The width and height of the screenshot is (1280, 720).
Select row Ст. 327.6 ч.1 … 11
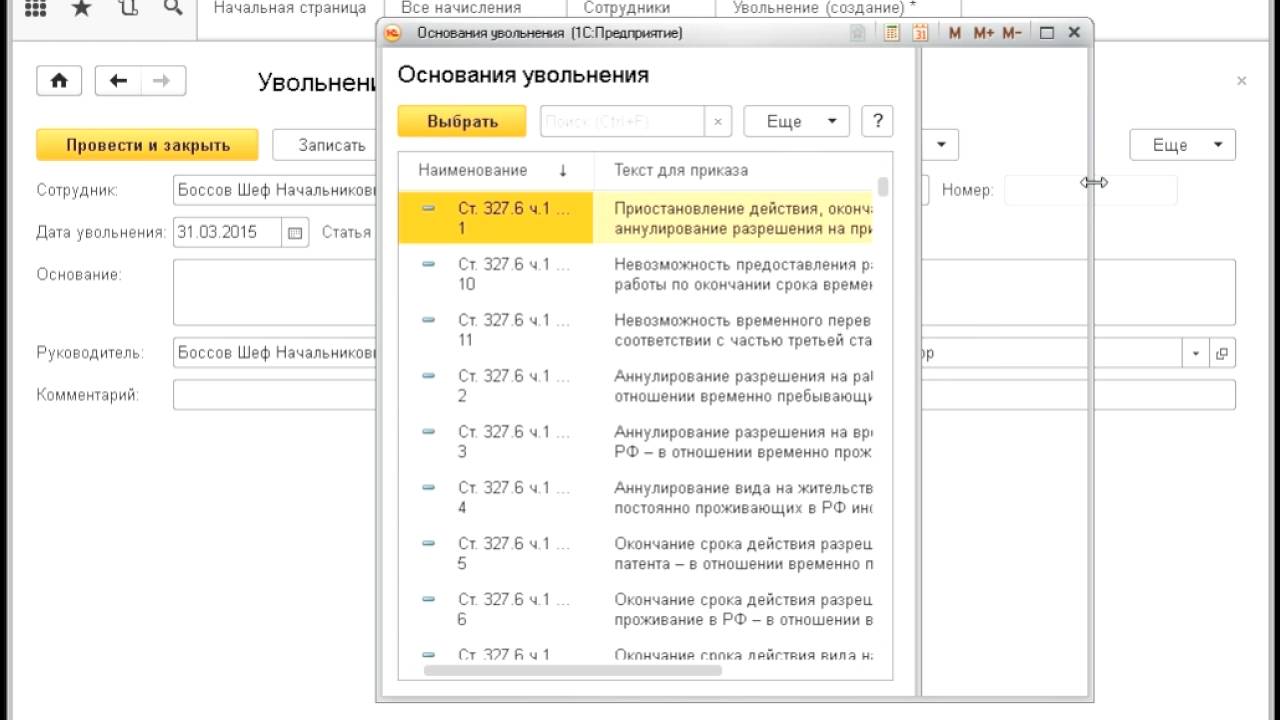[x=635, y=330]
